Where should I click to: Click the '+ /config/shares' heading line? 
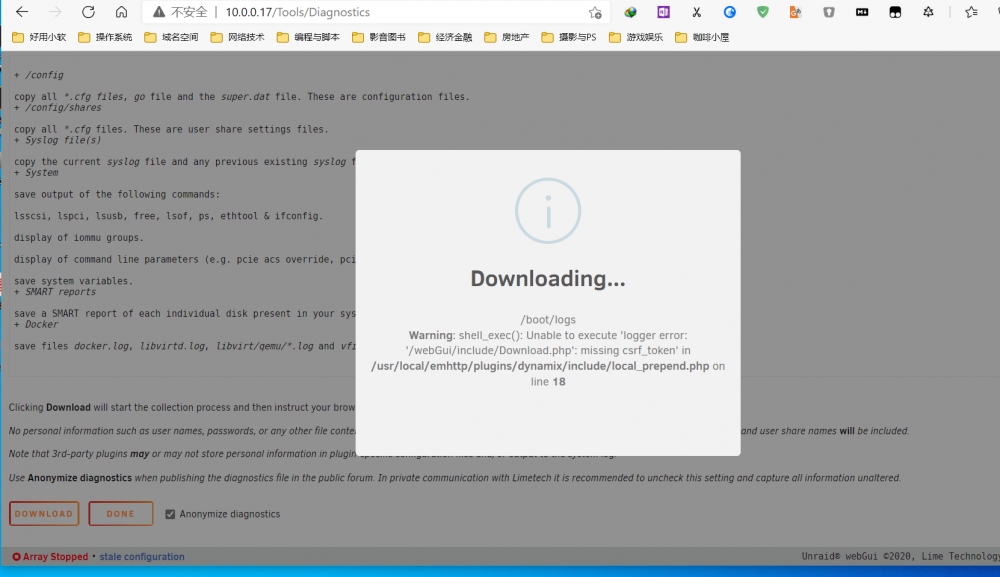tap(58, 108)
